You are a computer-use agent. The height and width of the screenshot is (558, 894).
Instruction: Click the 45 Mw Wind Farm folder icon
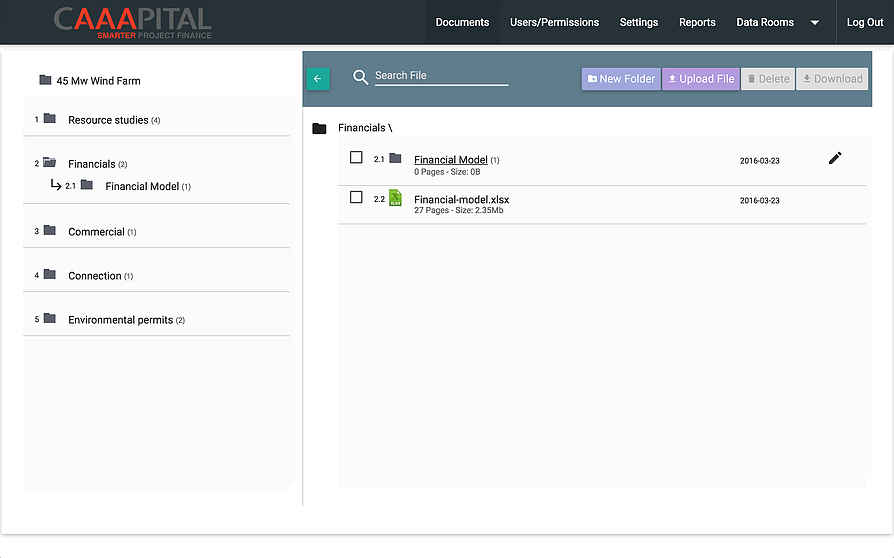[45, 80]
